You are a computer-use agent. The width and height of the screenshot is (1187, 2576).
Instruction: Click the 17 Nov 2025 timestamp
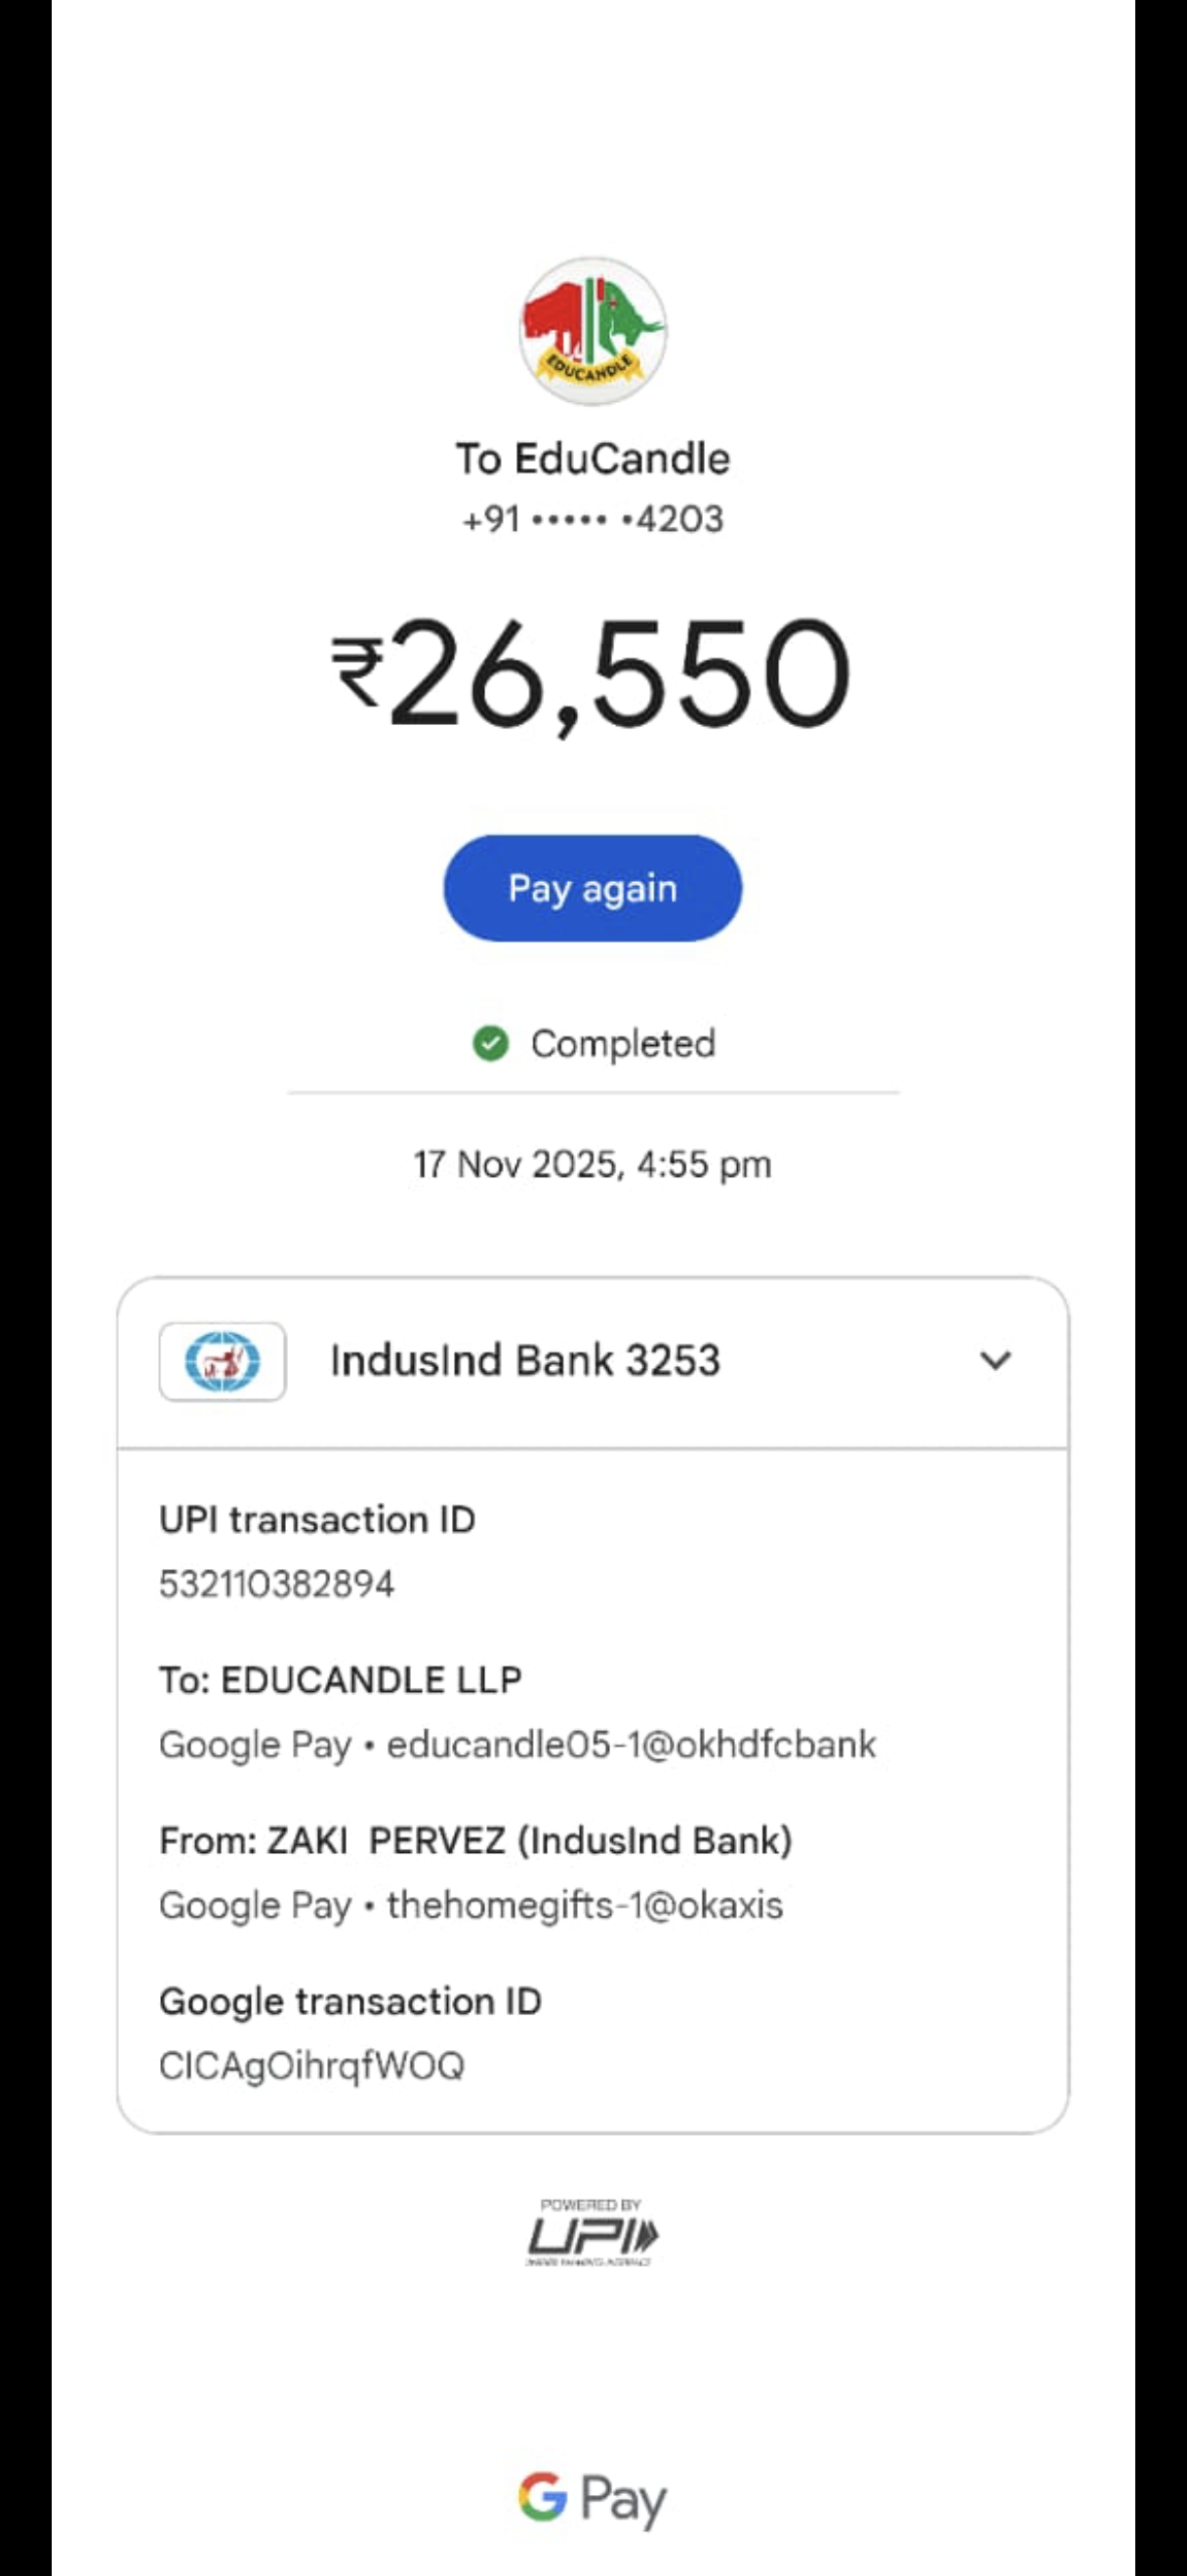tap(593, 1165)
